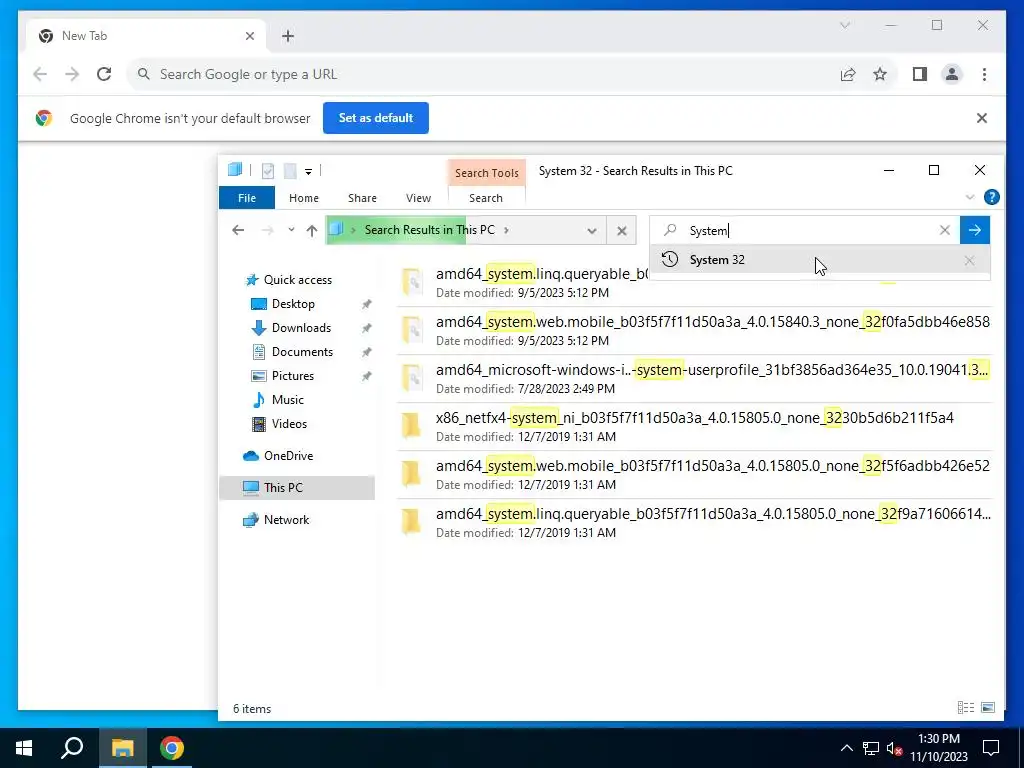Open Chrome side panel icon
The width and height of the screenshot is (1024, 768).
(x=920, y=74)
